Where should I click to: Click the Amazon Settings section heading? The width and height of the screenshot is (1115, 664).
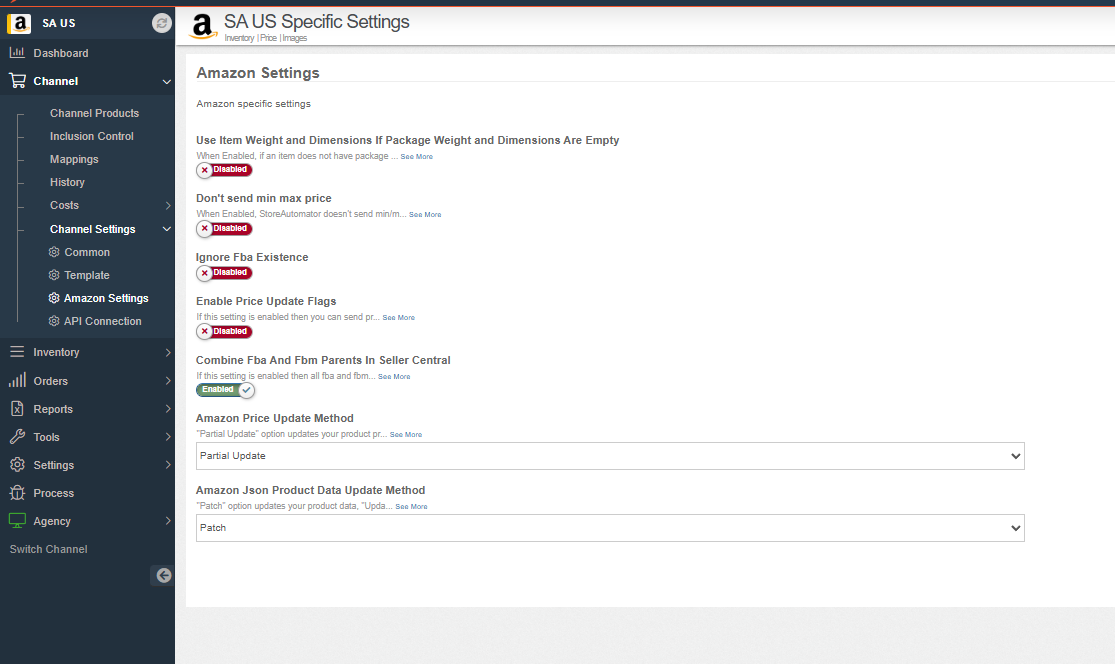click(257, 73)
